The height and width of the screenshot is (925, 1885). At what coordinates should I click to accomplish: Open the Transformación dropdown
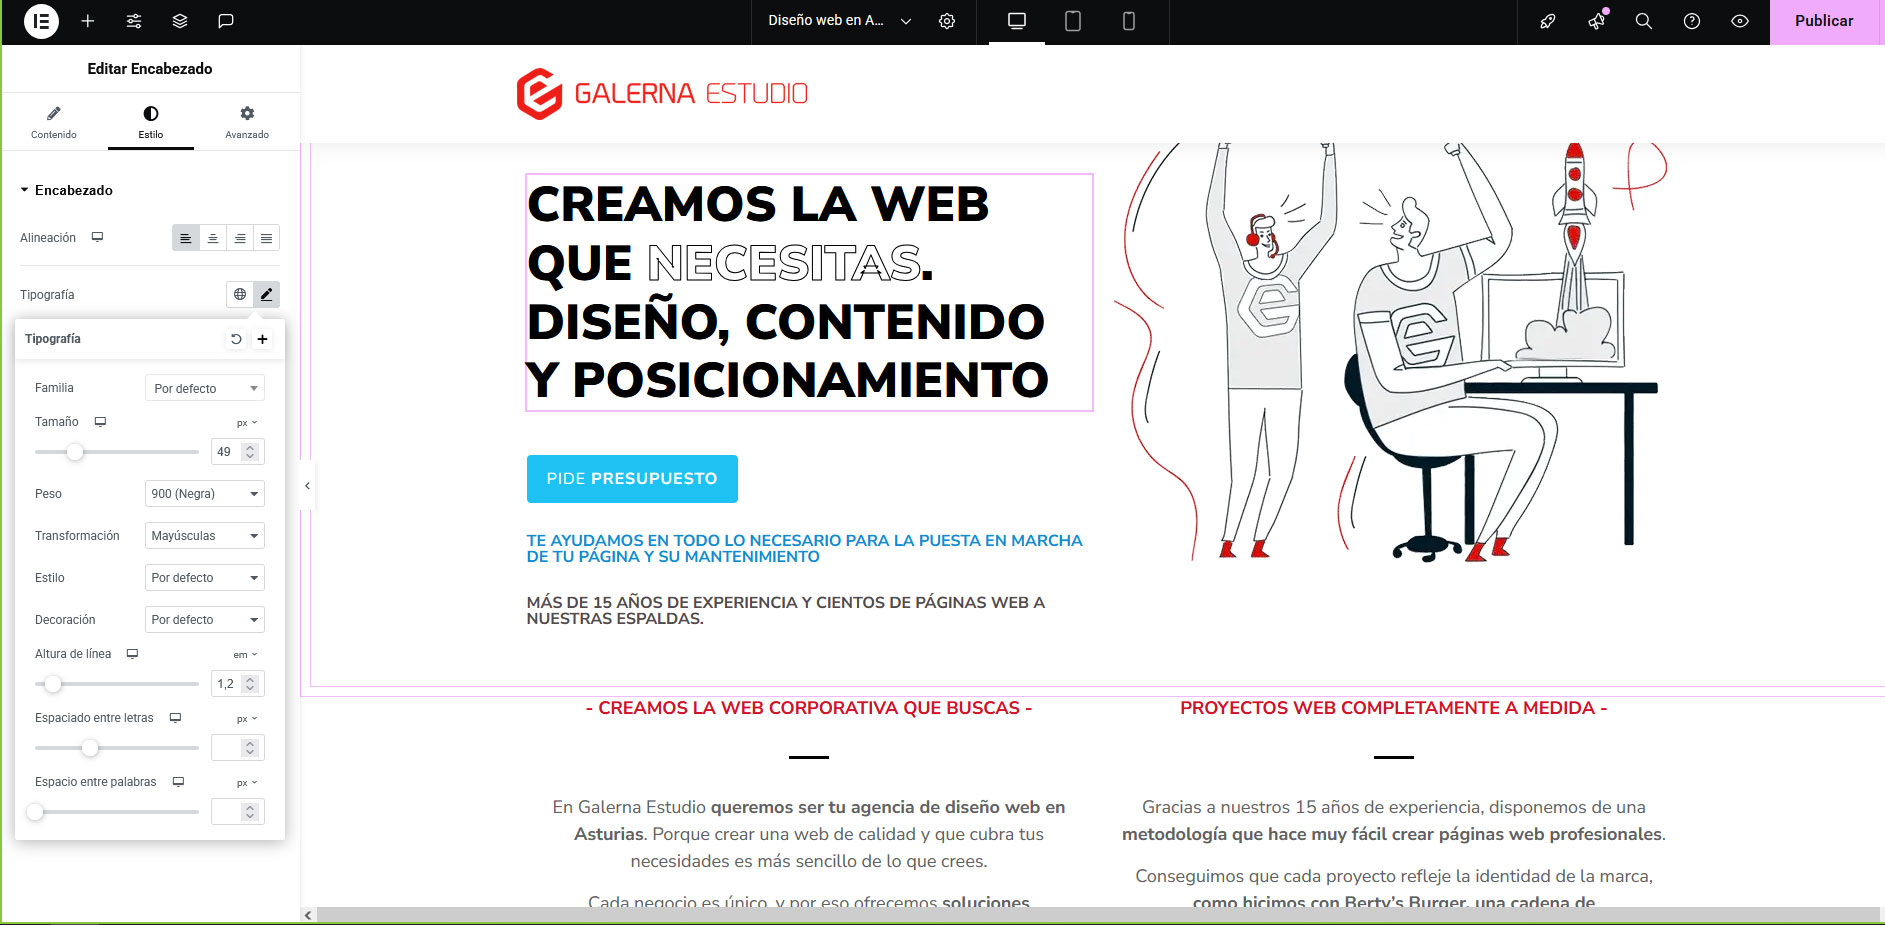pyautogui.click(x=205, y=536)
